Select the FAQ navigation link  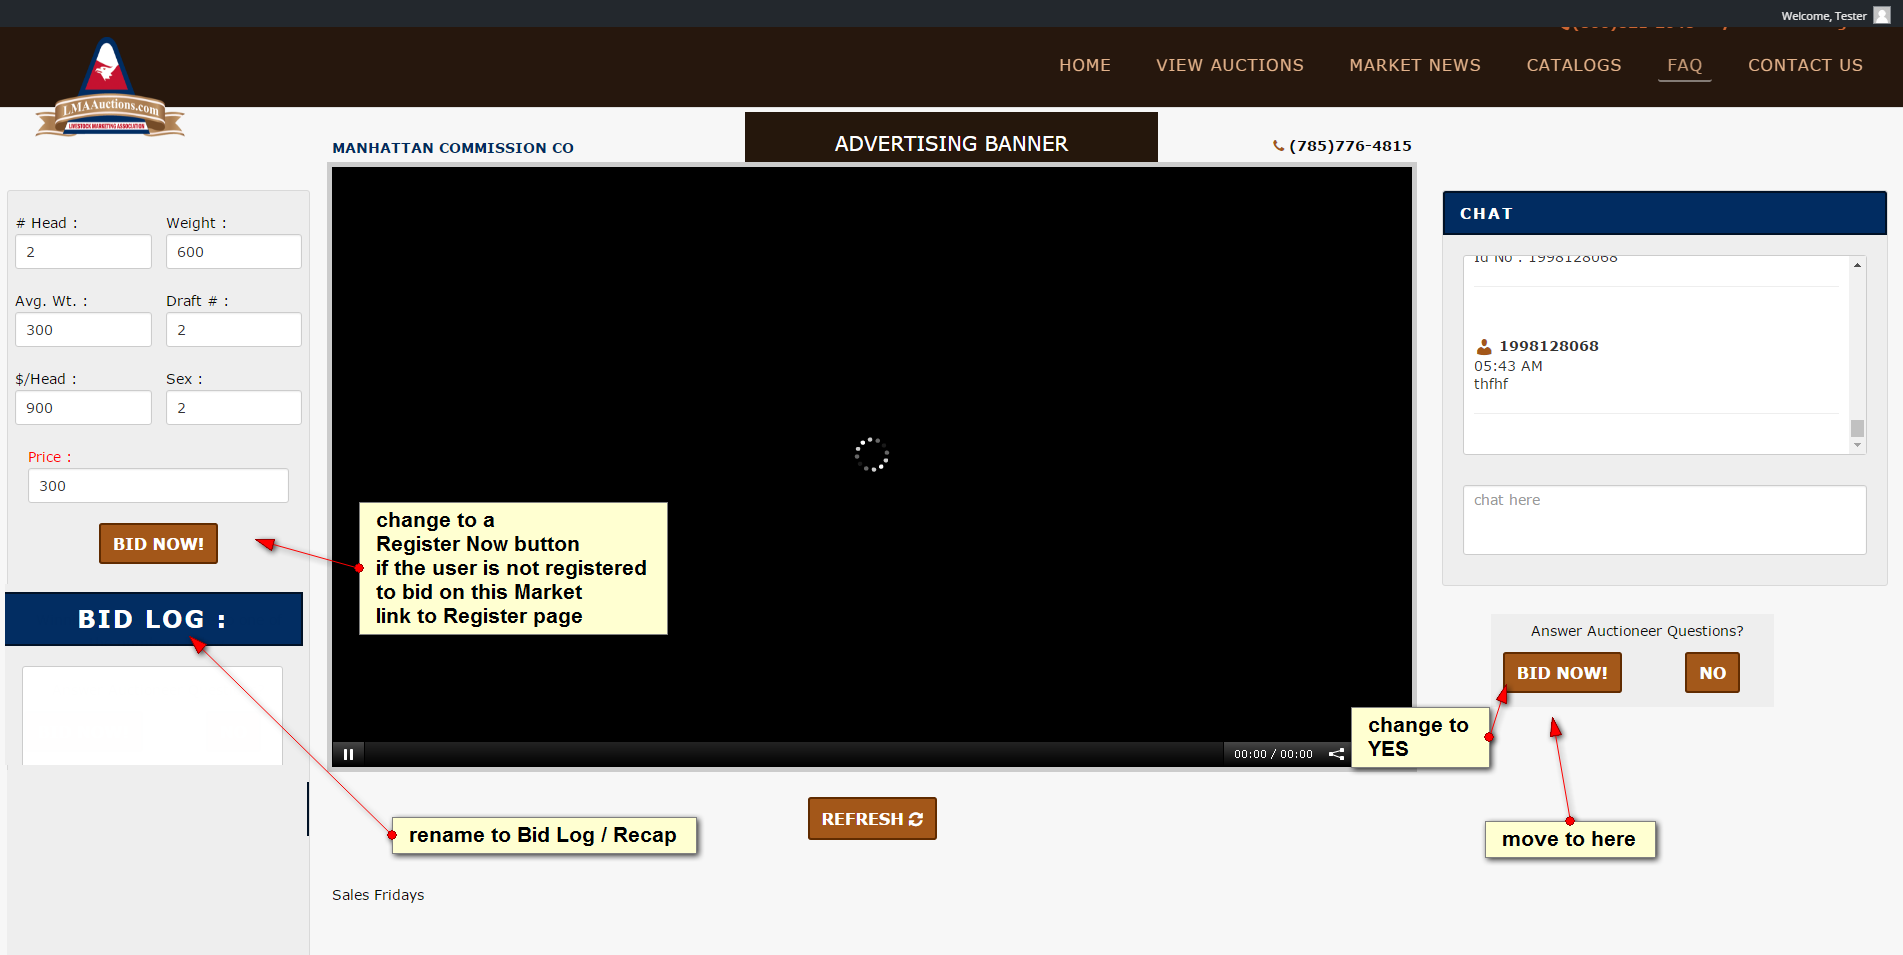(x=1684, y=65)
